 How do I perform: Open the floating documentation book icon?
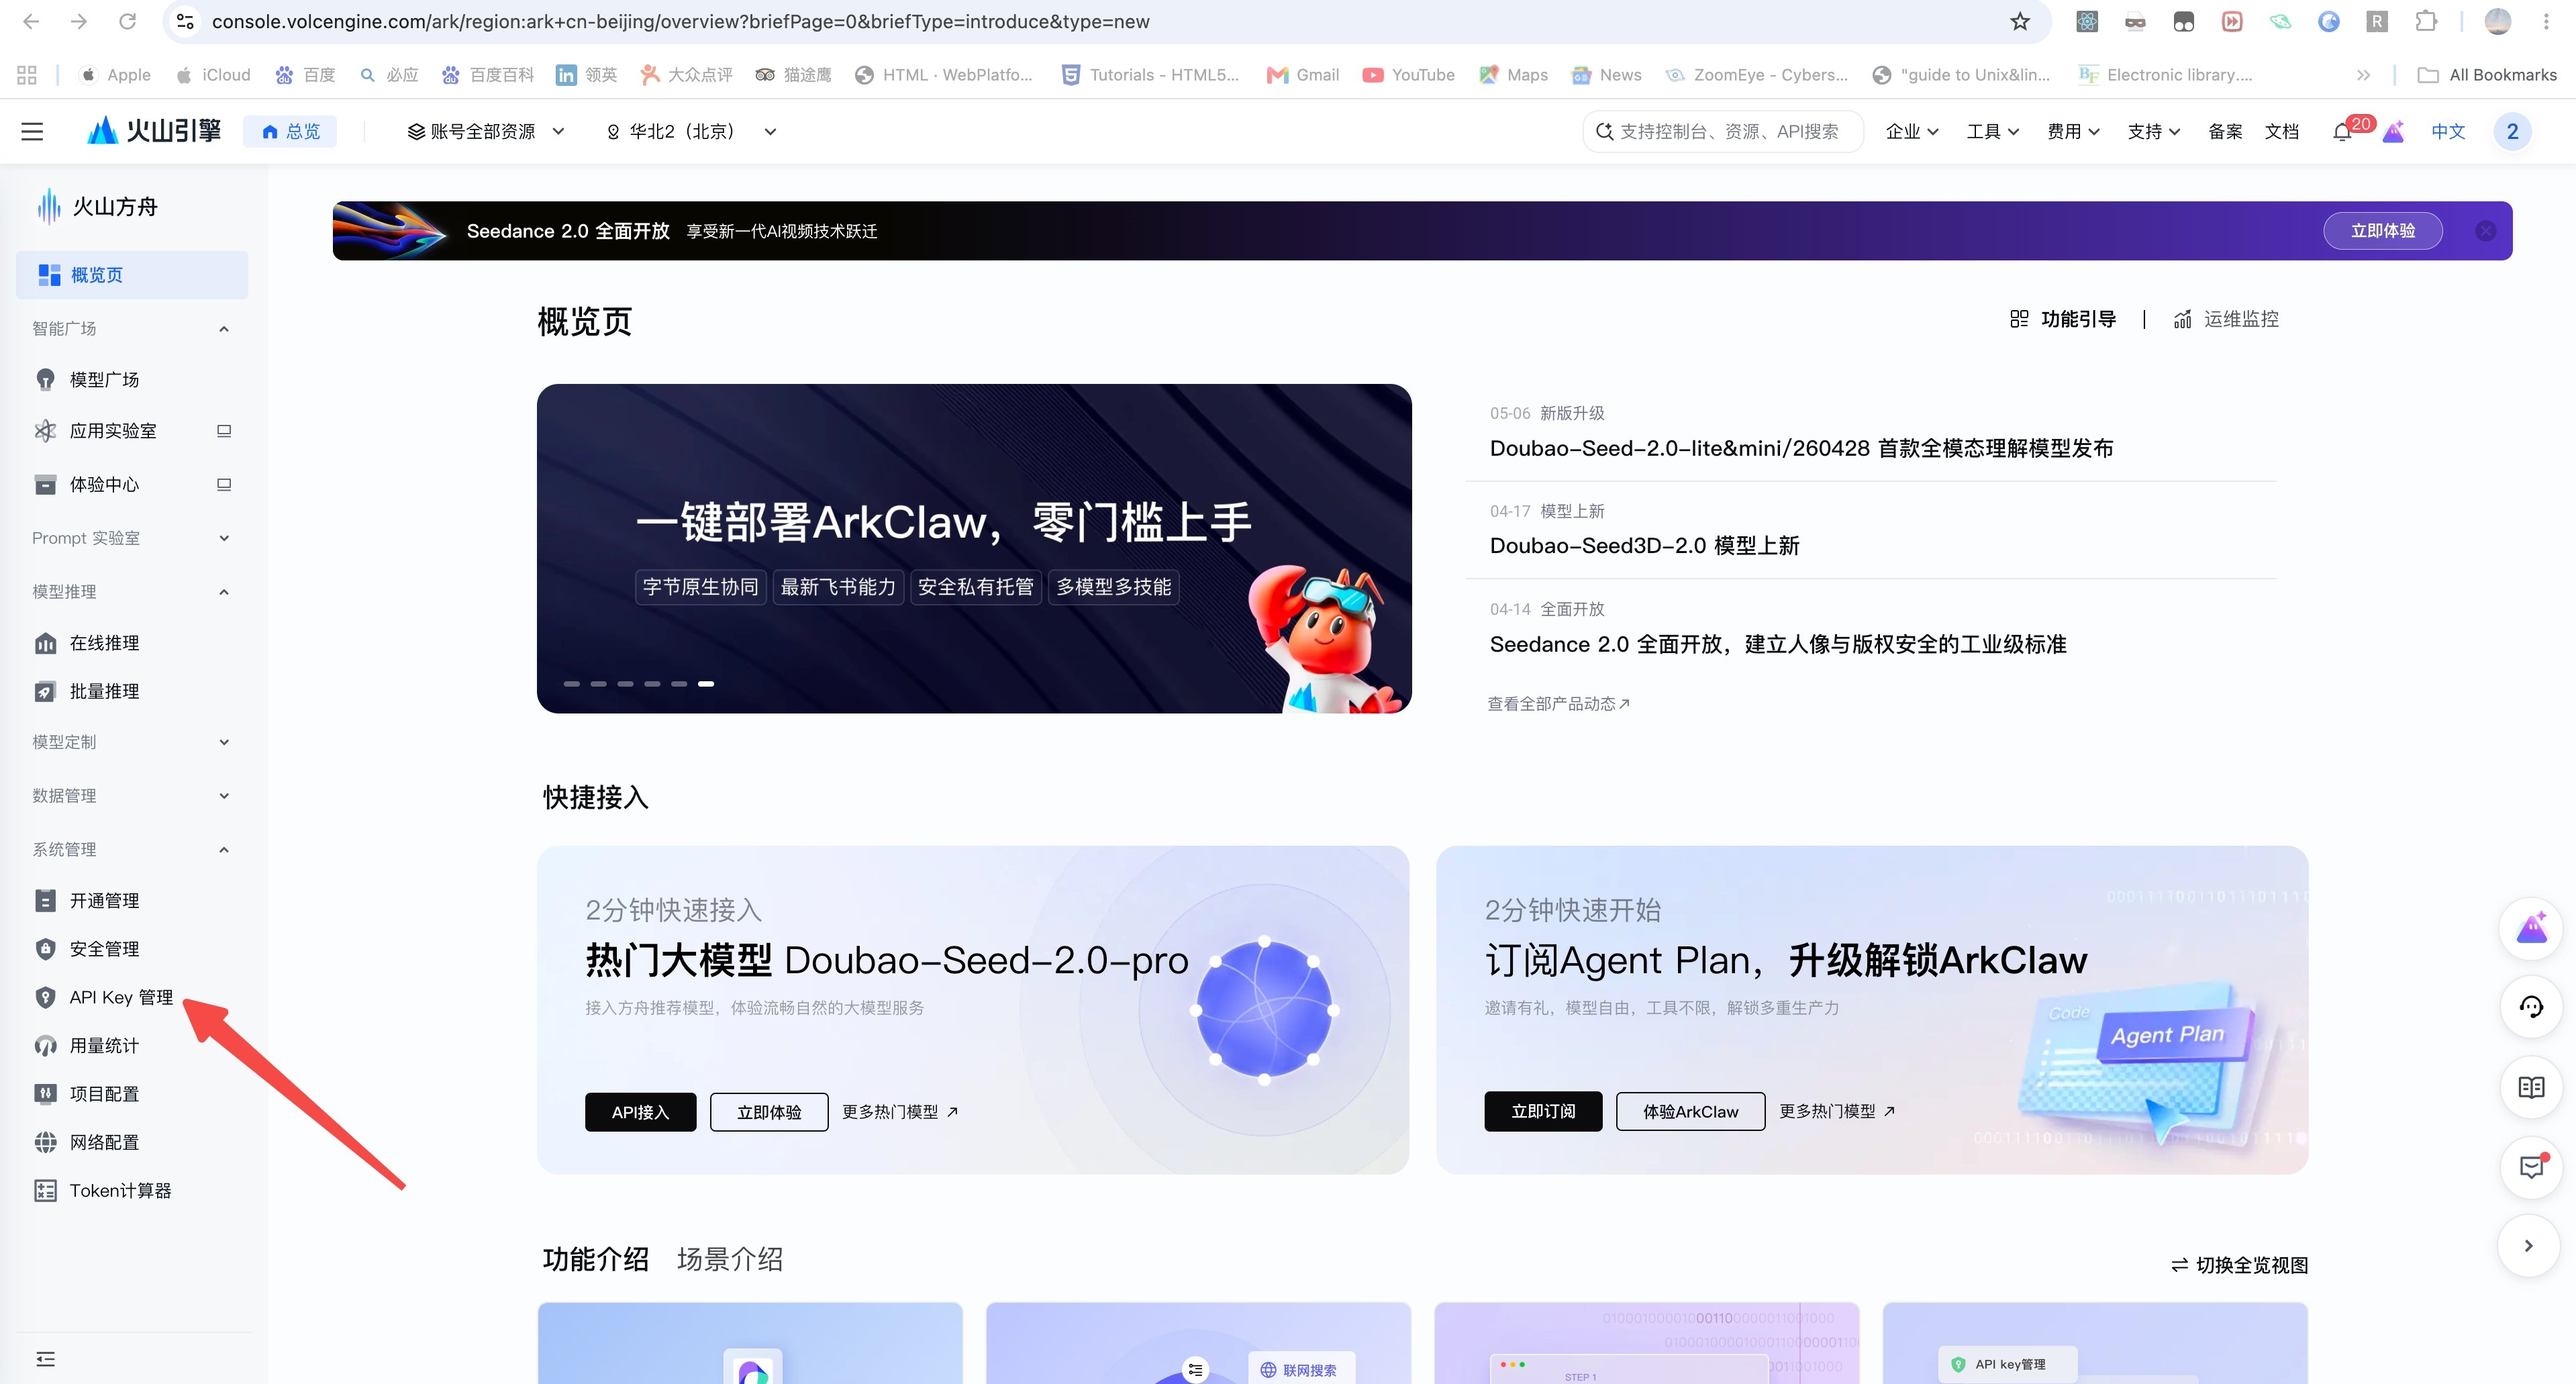point(2531,1087)
